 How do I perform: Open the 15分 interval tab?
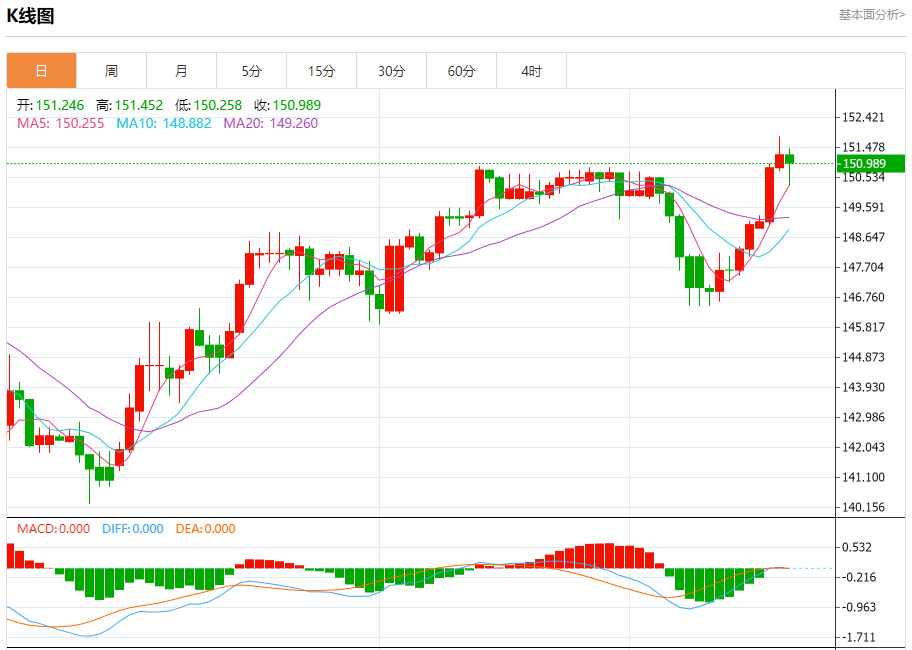pyautogui.click(x=322, y=71)
